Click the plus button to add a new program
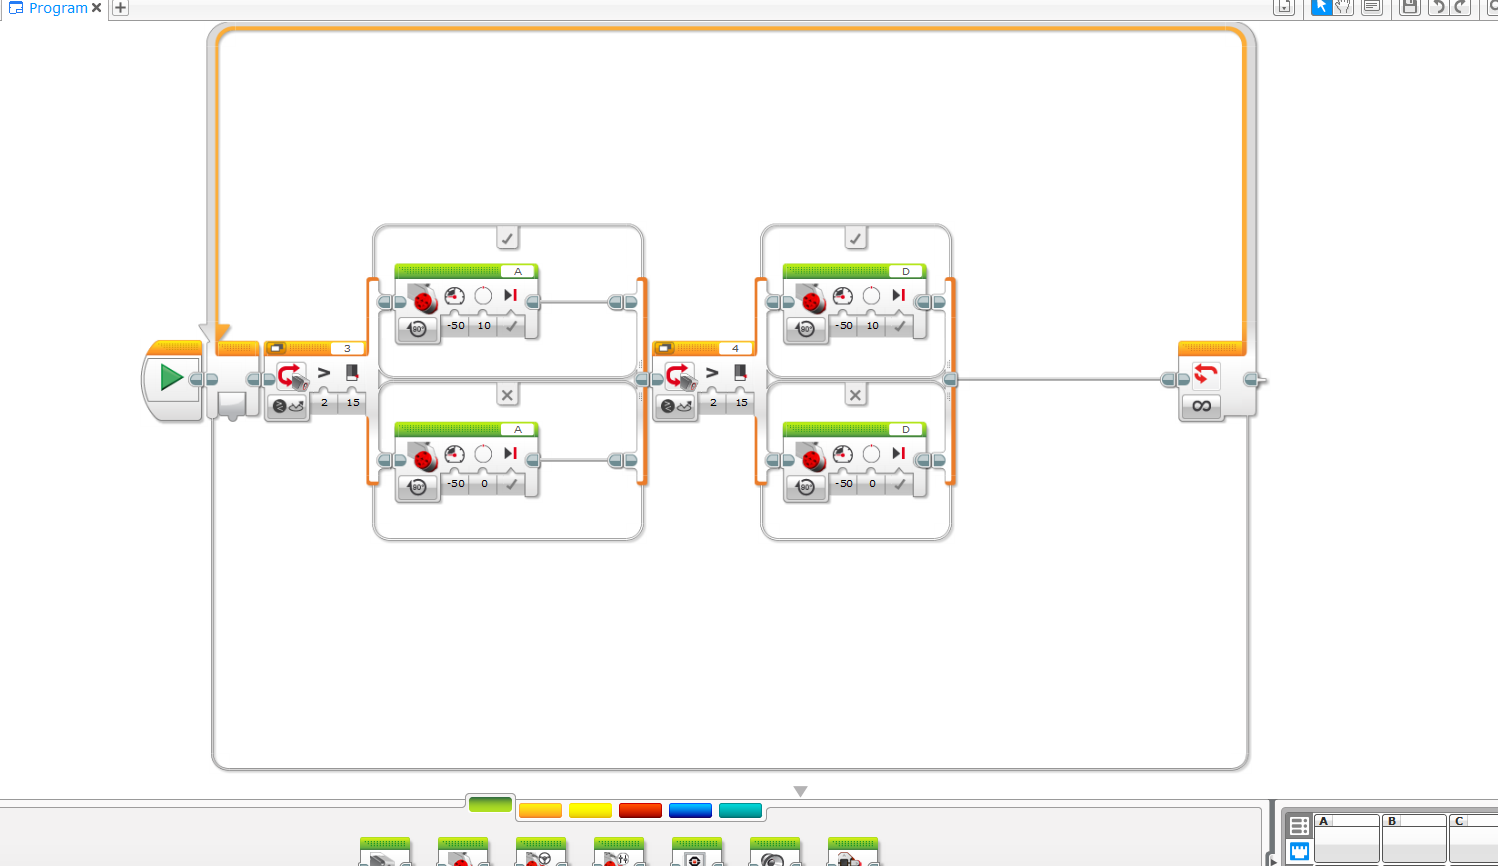The width and height of the screenshot is (1498, 866). [x=118, y=8]
